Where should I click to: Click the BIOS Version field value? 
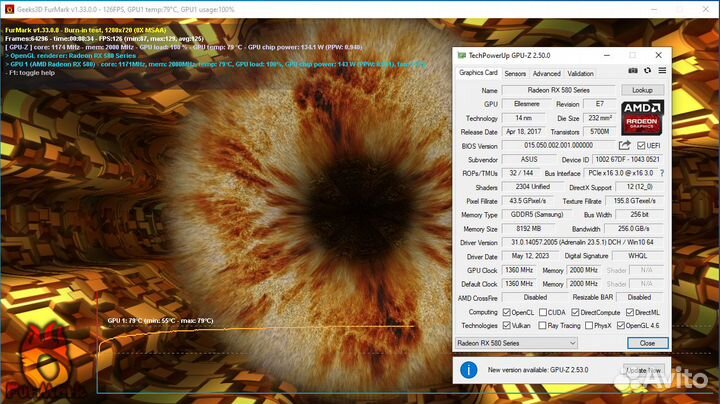click(558, 145)
